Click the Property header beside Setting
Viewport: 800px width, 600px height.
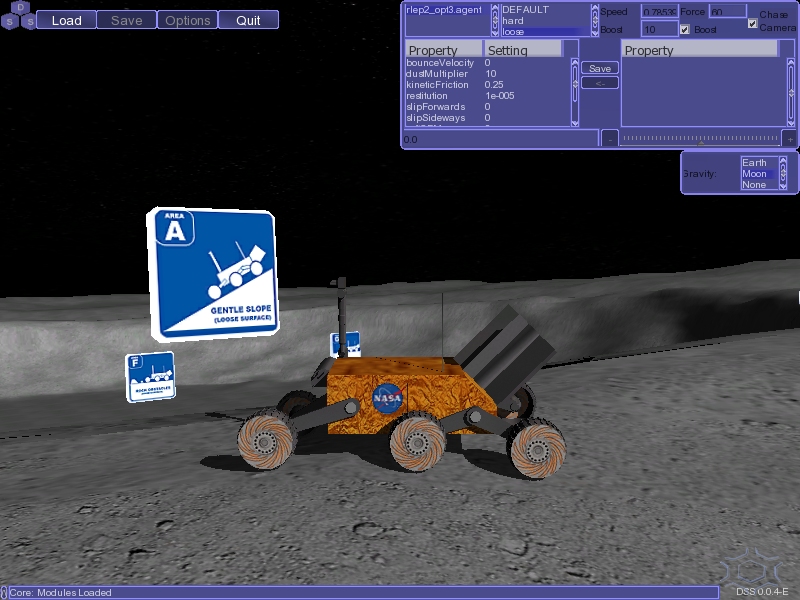pos(444,50)
